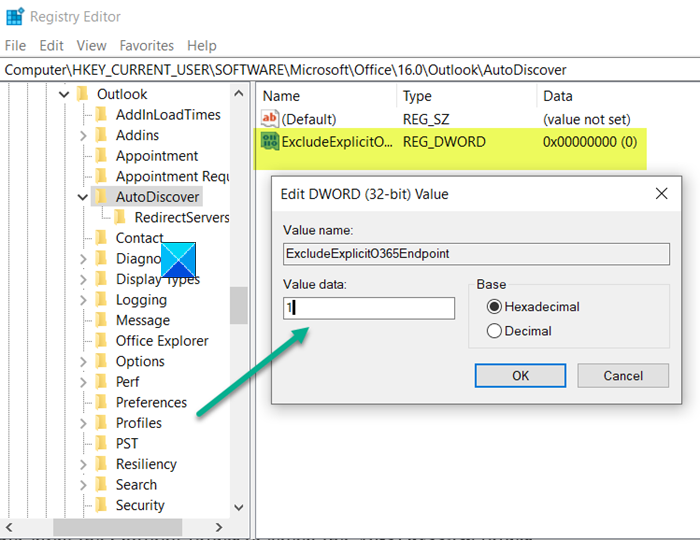The height and width of the screenshot is (540, 700).
Task: Open the File menu
Action: pyautogui.click(x=15, y=46)
